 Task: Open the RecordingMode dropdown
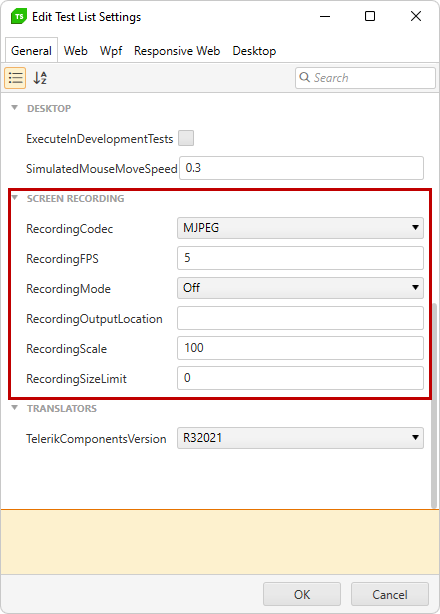click(x=300, y=288)
